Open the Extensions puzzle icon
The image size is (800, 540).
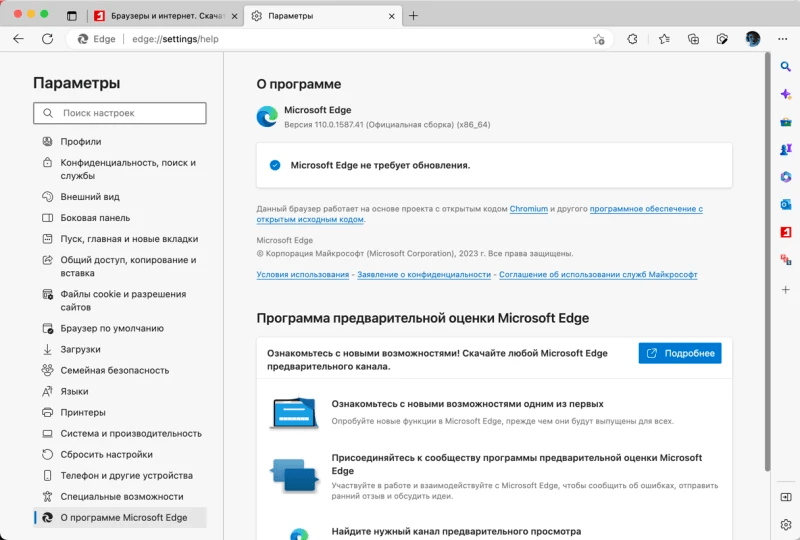click(632, 39)
